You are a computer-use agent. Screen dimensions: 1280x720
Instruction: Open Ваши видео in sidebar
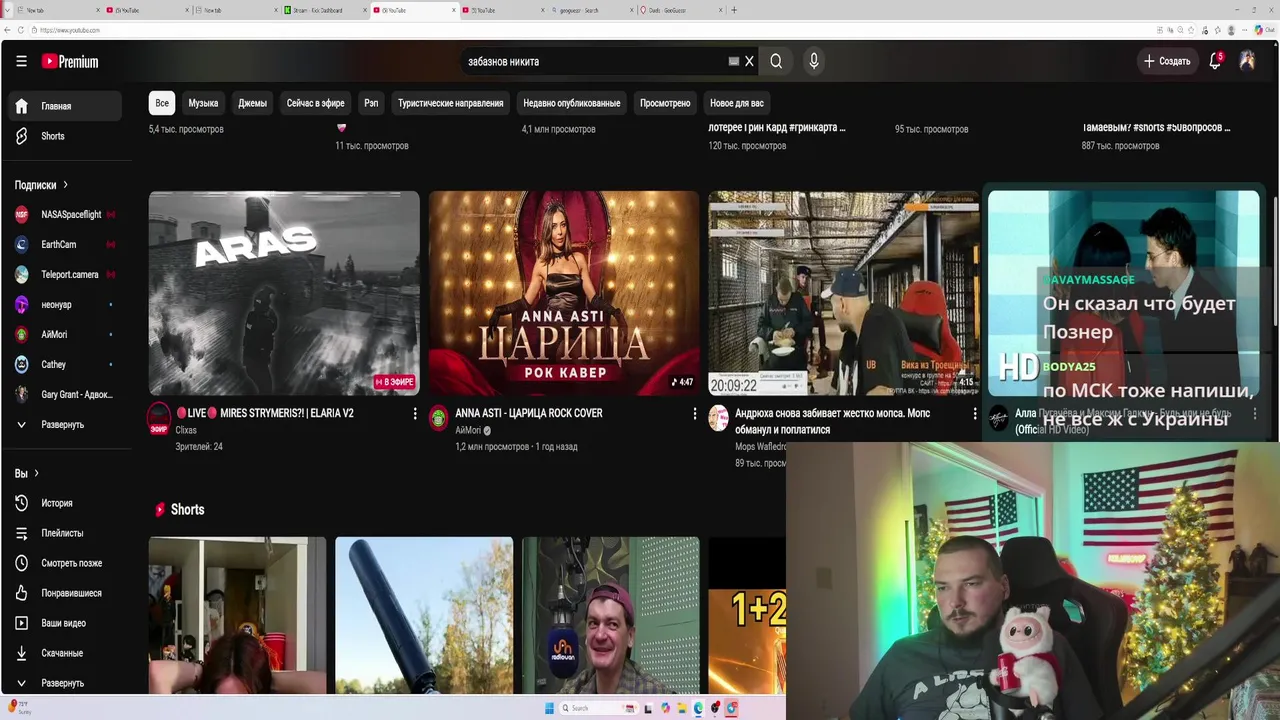65,623
